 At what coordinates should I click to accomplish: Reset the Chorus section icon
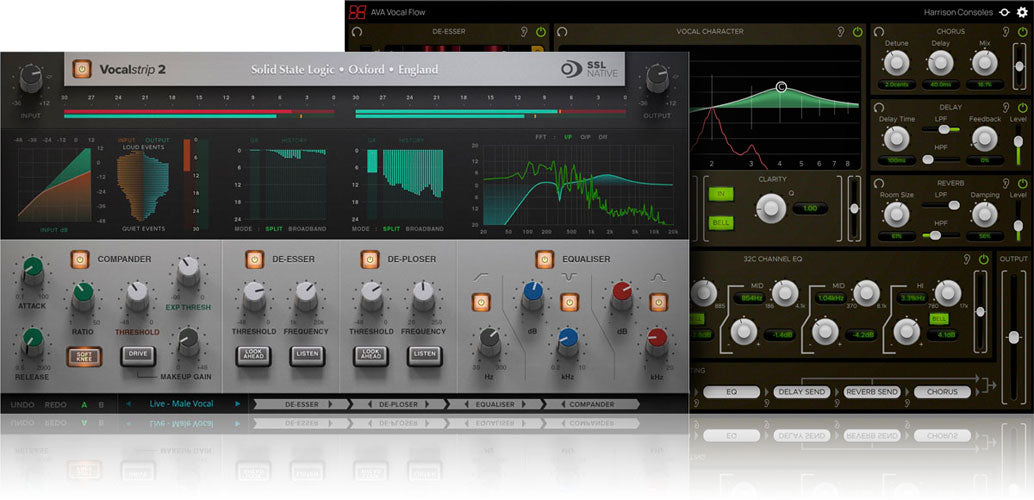(x=878, y=32)
